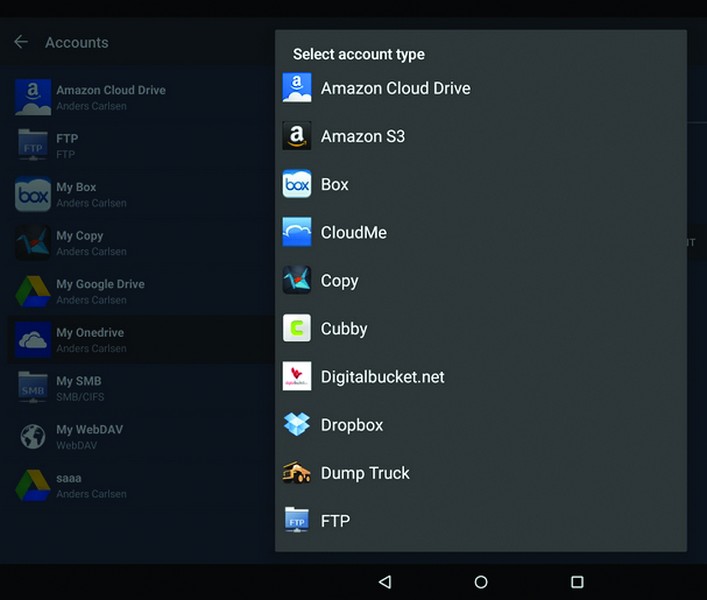Click the My Google Drive icon
The height and width of the screenshot is (600, 707).
(x=33, y=291)
